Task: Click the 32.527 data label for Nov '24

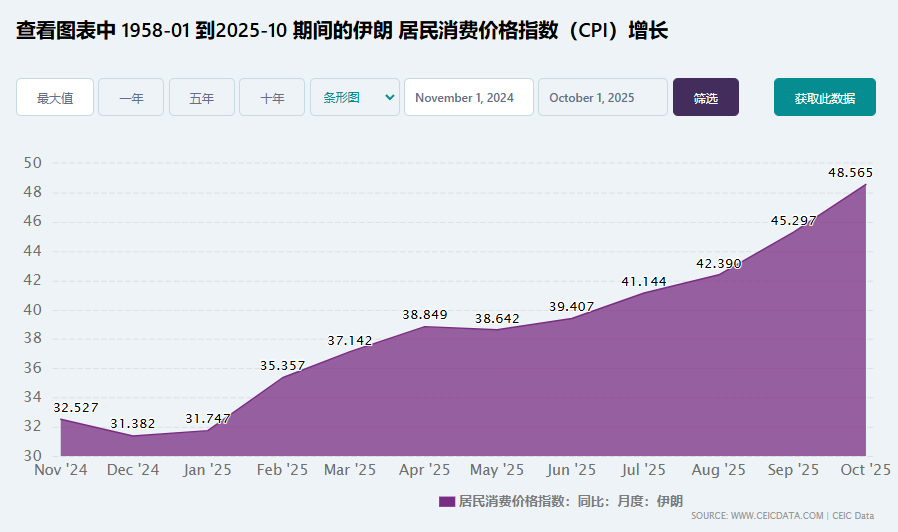Action: 76,408
